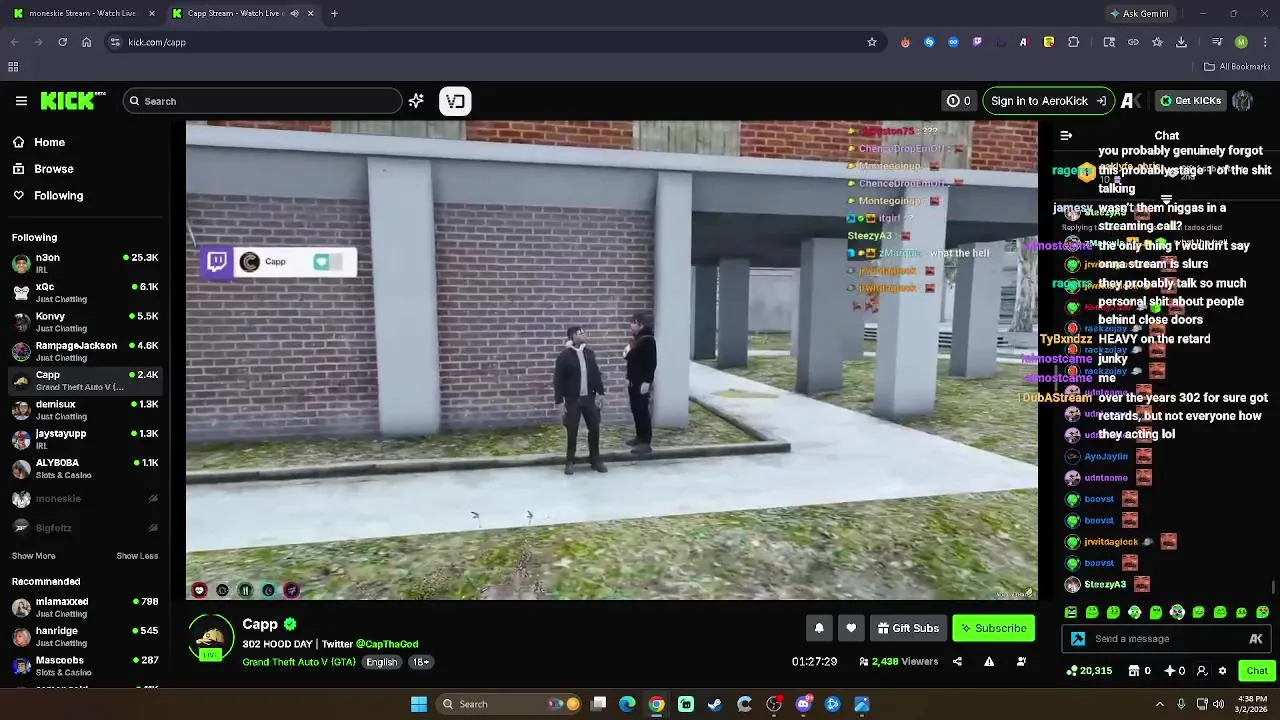Screen dimensions: 1280x720
Task: Open Discord from the taskbar
Action: (x=803, y=704)
